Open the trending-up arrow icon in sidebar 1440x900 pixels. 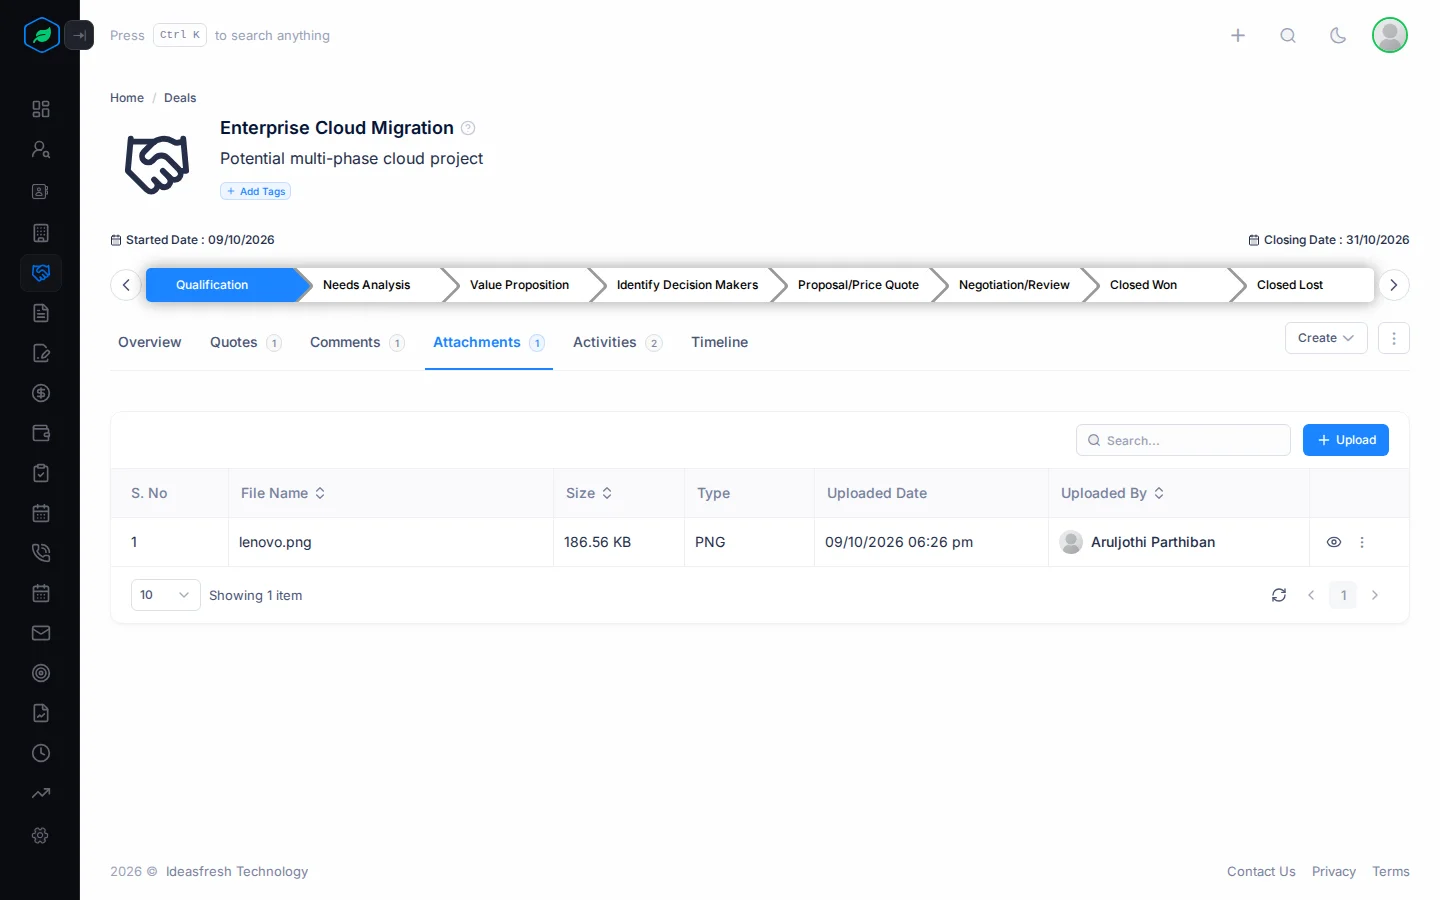(x=41, y=793)
